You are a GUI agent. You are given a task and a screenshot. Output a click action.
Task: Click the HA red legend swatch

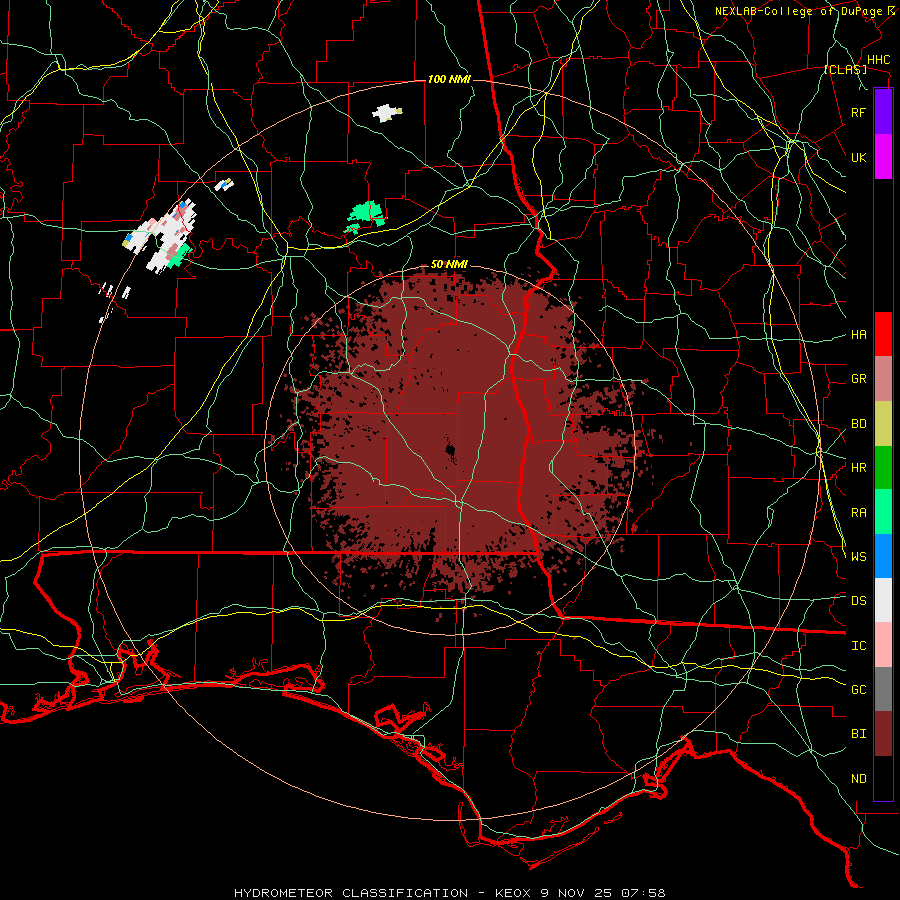883,334
